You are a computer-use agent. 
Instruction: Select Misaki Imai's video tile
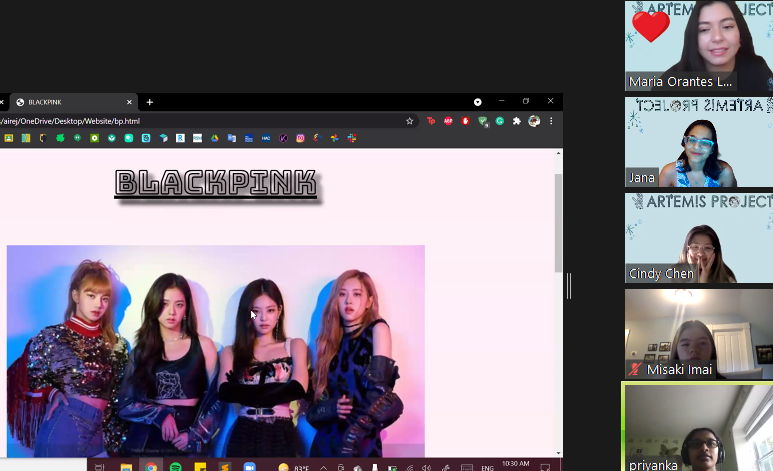pyautogui.click(x=699, y=334)
